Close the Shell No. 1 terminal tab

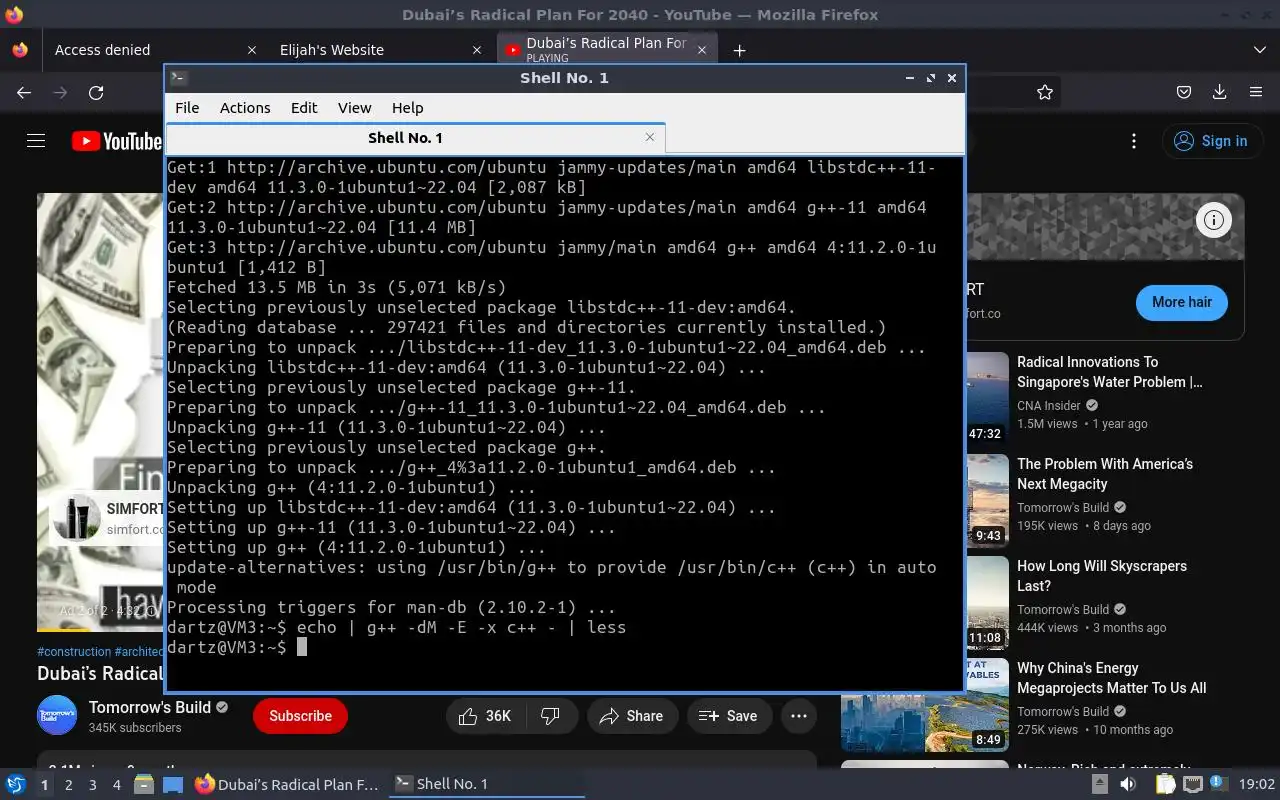(x=650, y=137)
